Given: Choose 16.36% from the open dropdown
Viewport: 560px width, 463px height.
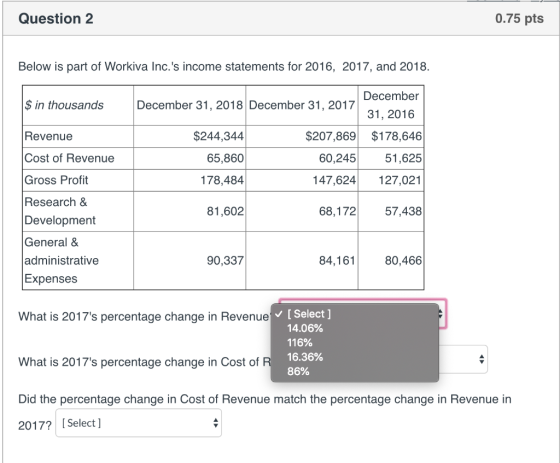Looking at the screenshot, I should [355, 357].
